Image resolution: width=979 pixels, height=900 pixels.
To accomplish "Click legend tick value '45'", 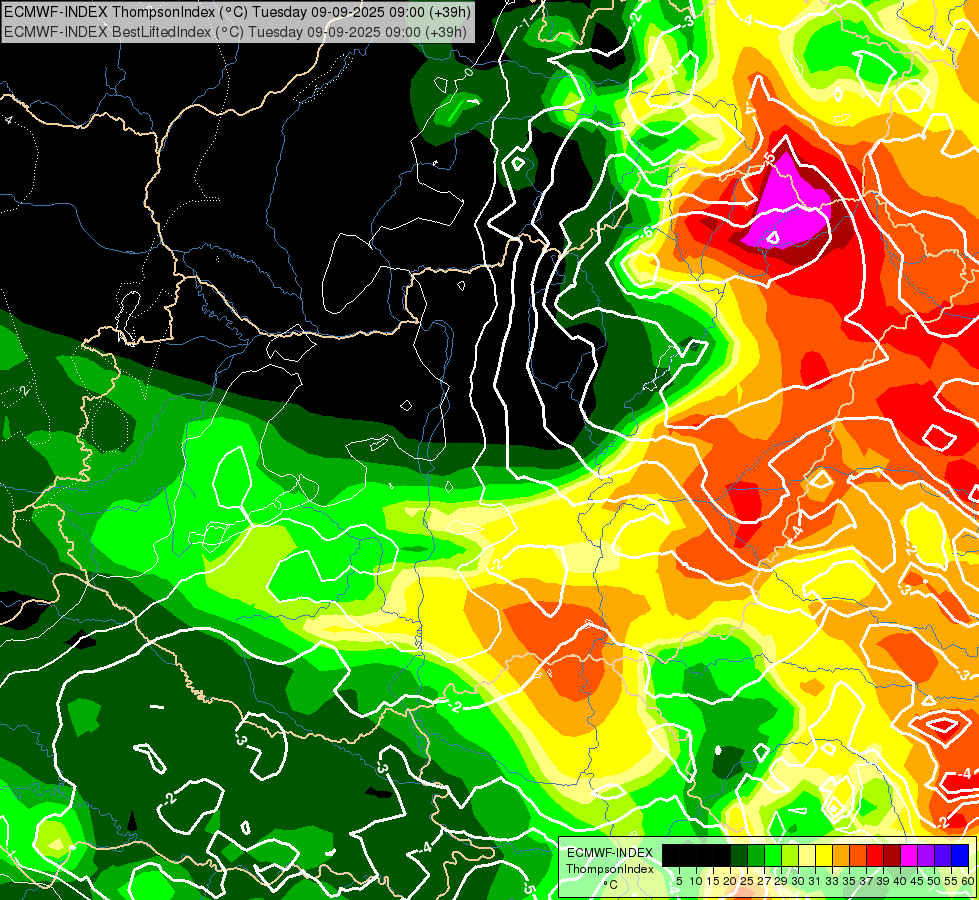I will point(917,881).
